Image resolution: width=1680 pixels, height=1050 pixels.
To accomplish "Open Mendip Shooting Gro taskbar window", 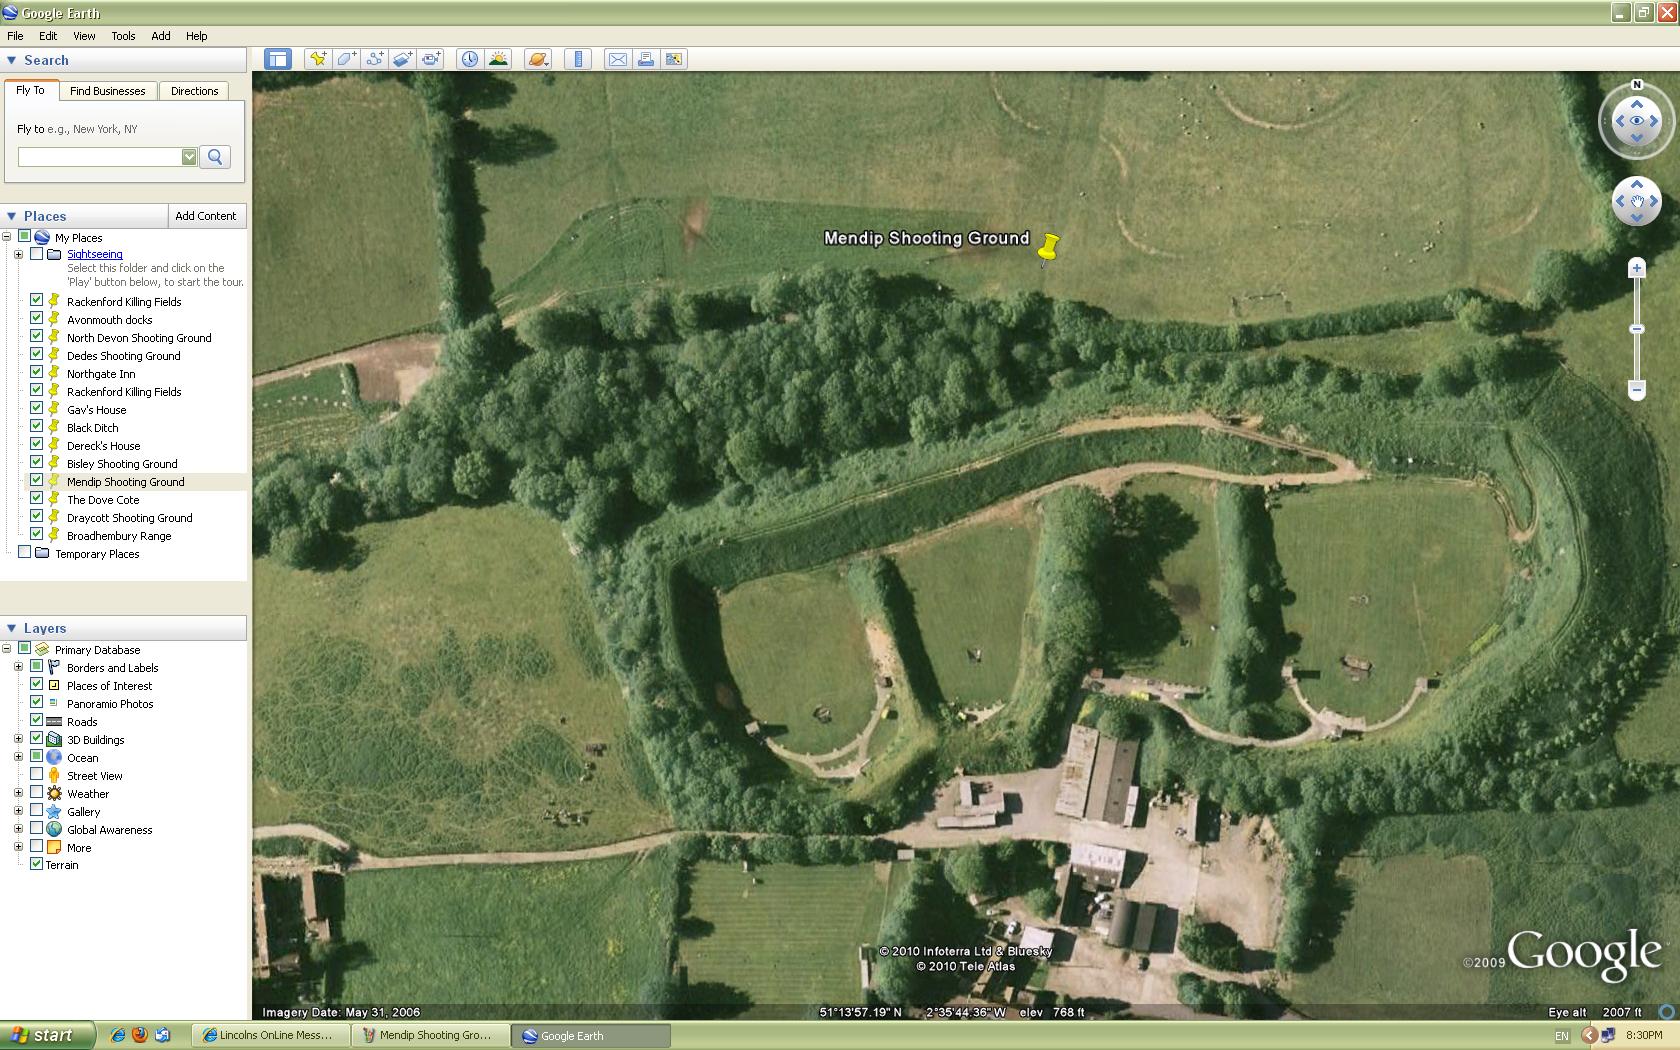I will [x=432, y=1035].
